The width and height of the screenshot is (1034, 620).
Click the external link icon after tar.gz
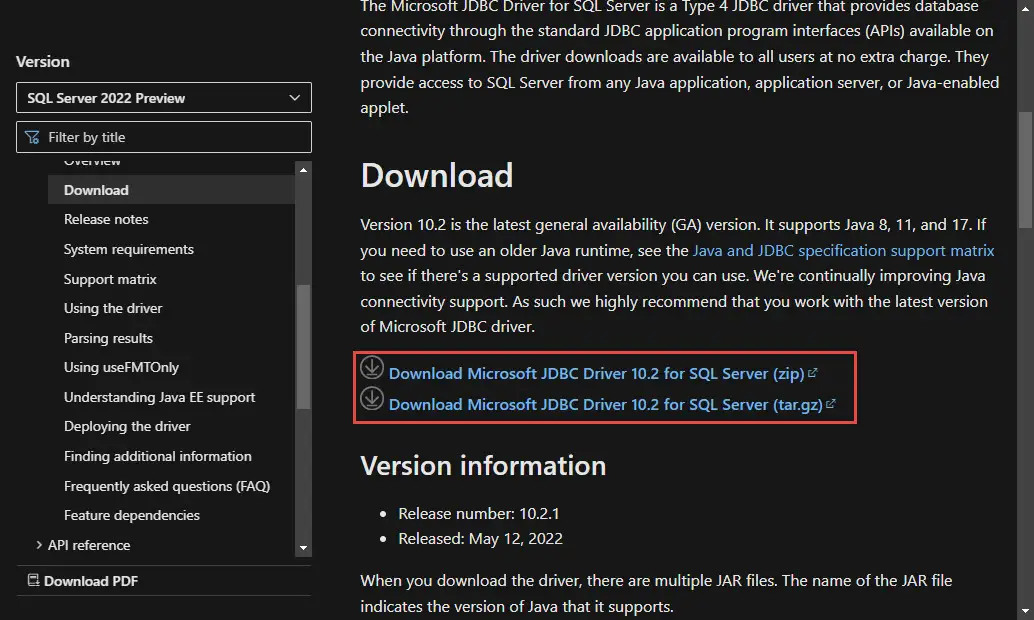830,404
